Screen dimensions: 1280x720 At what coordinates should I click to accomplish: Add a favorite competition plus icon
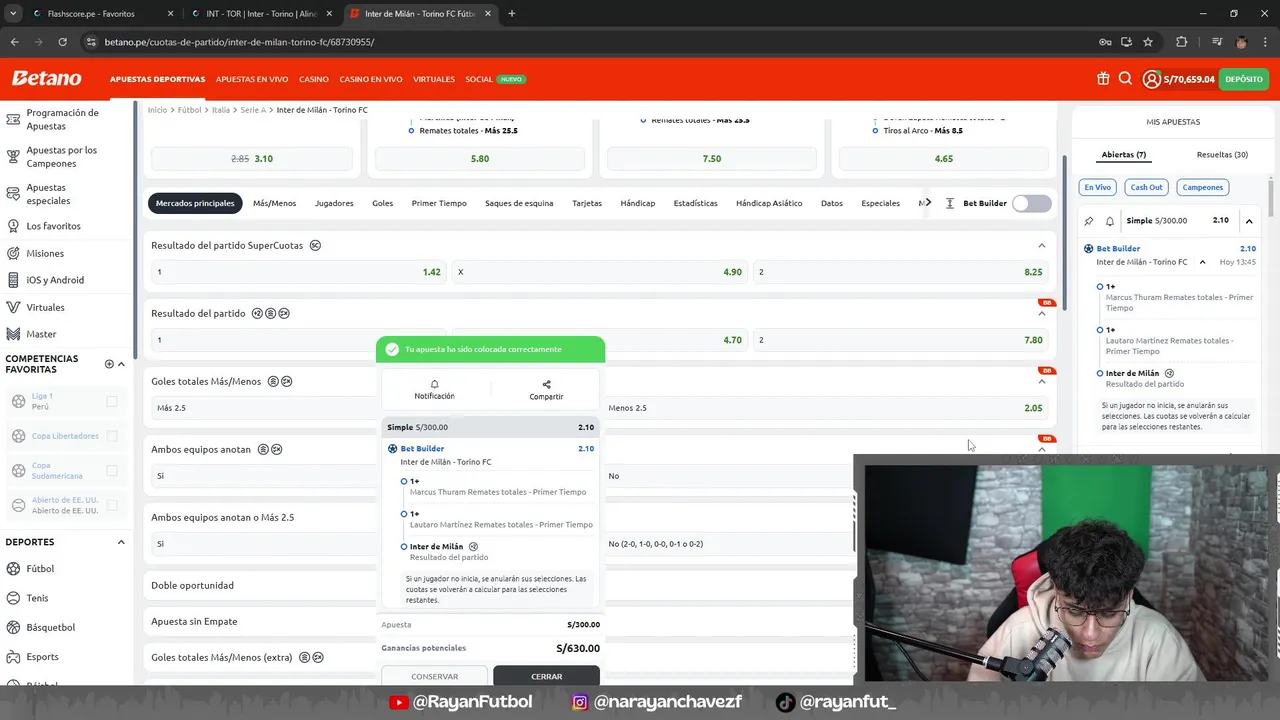click(109, 364)
